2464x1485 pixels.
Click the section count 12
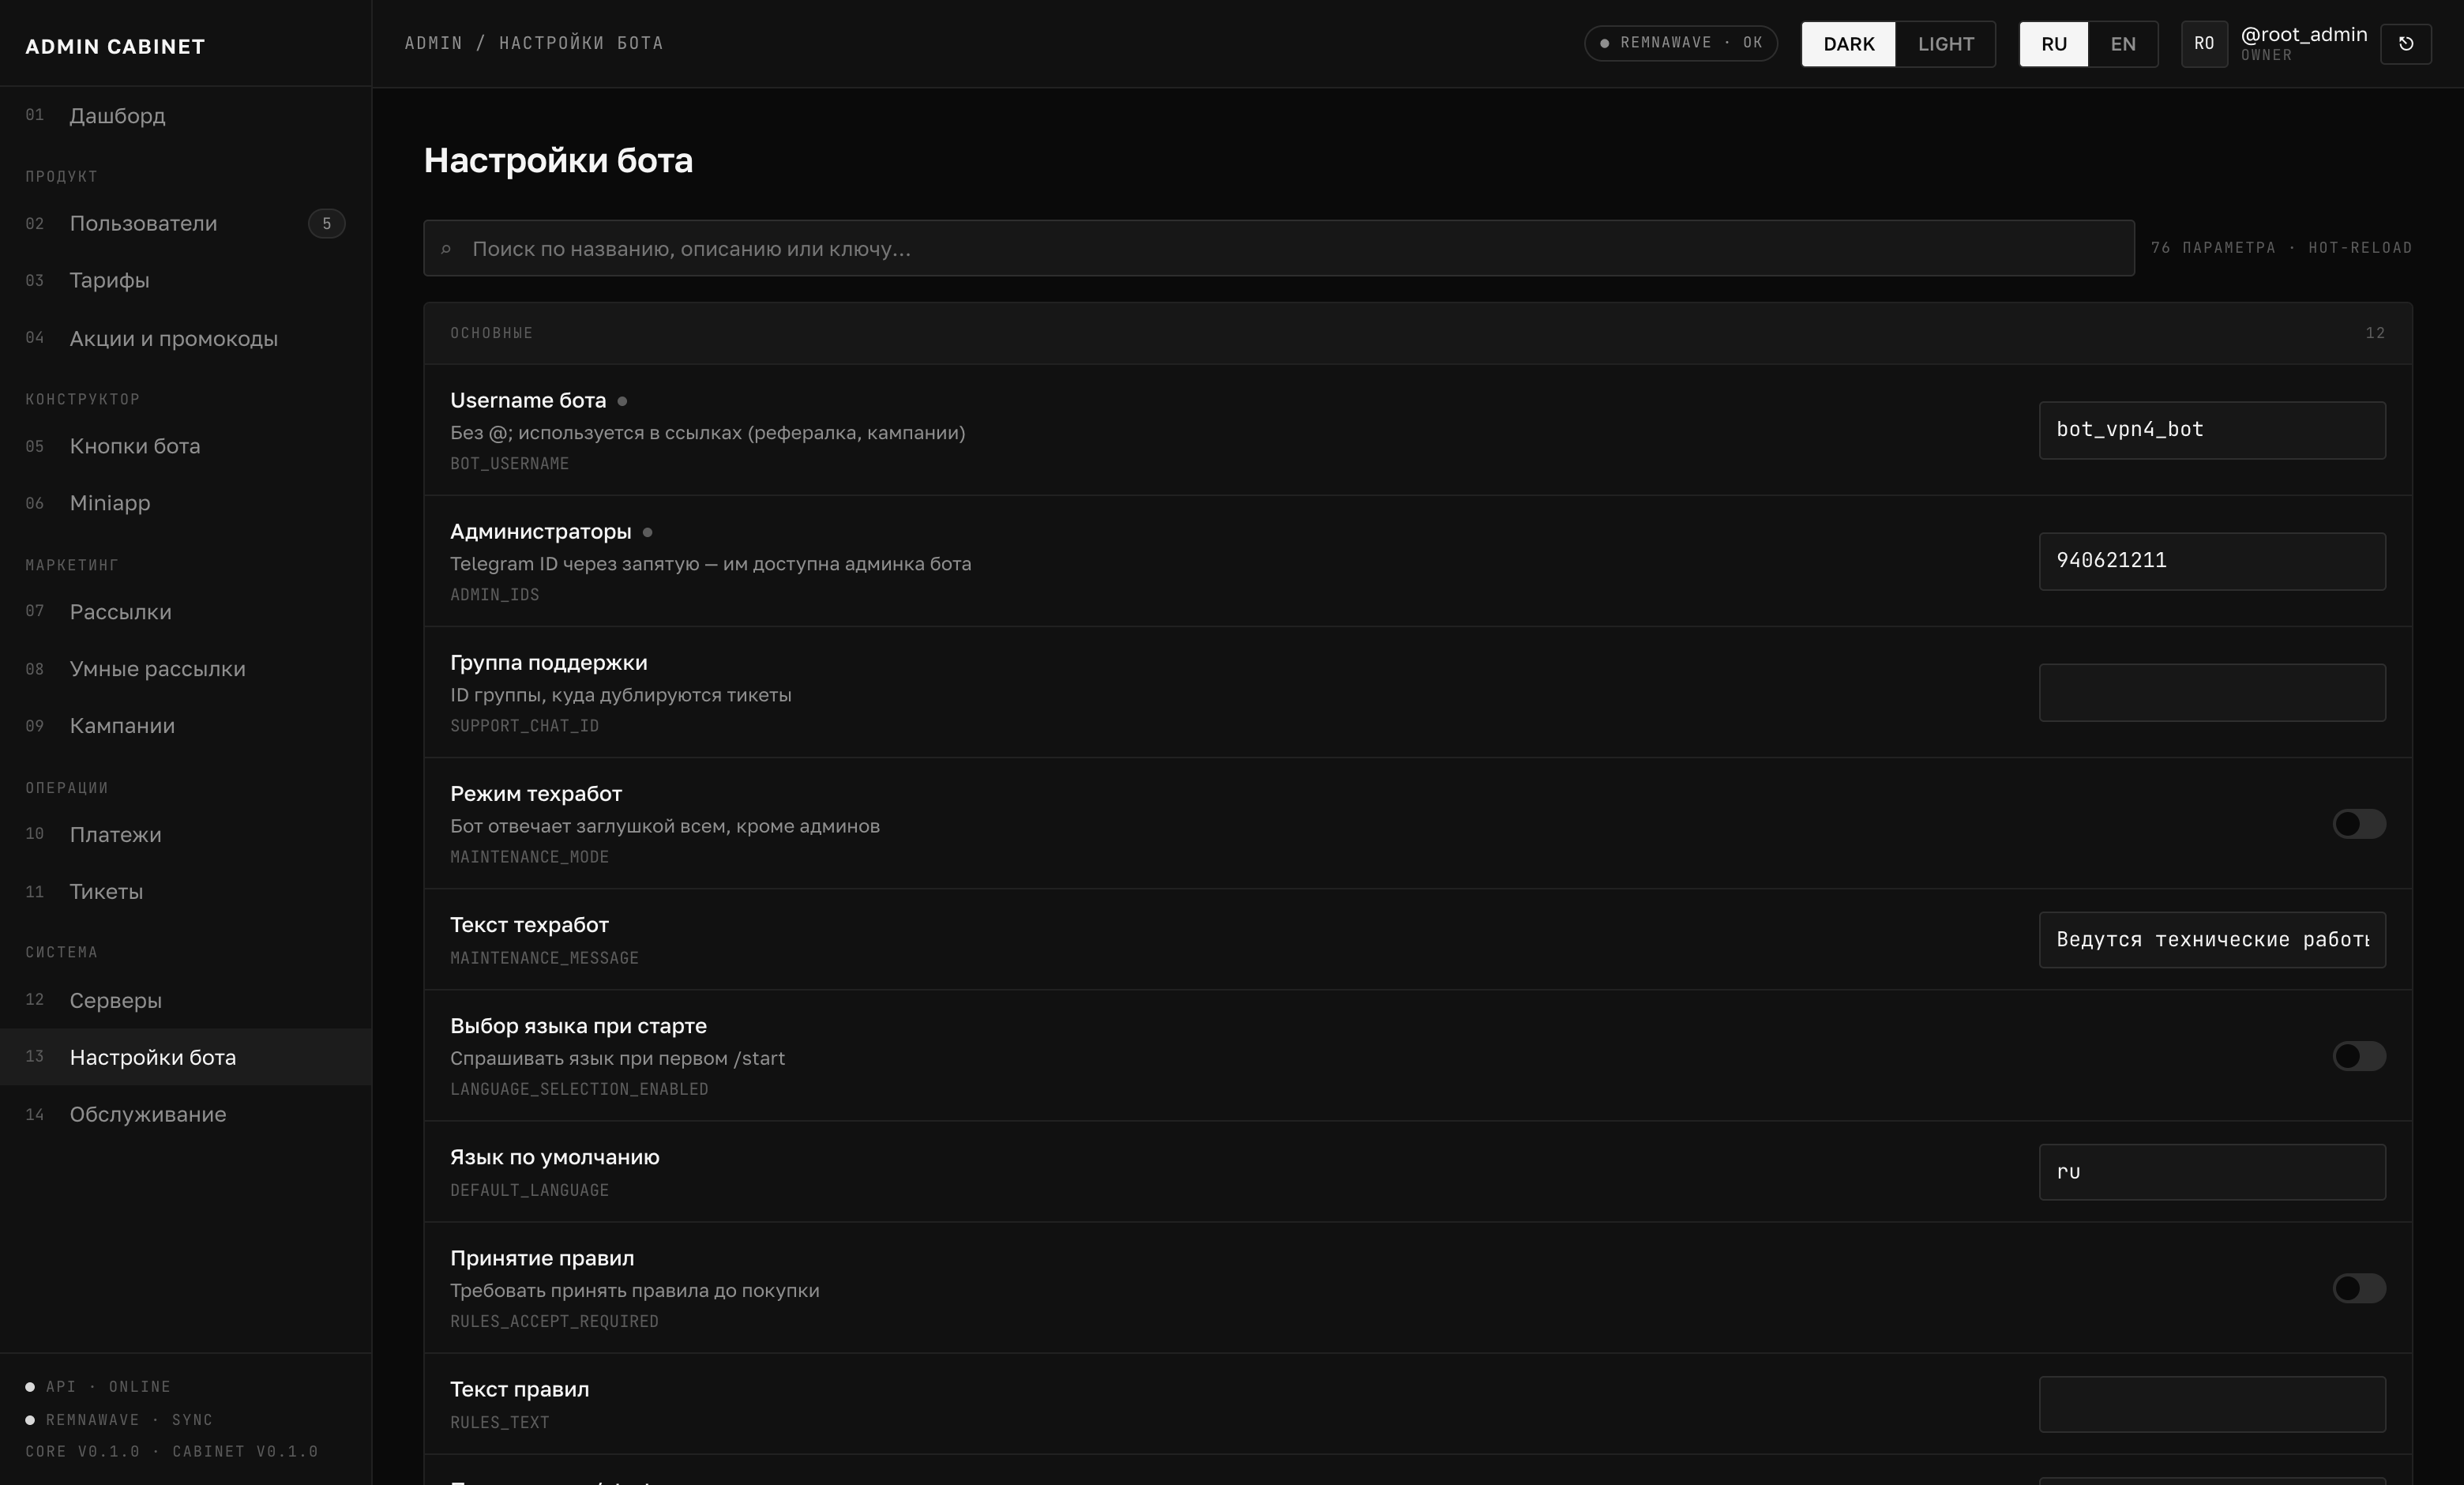[2375, 333]
